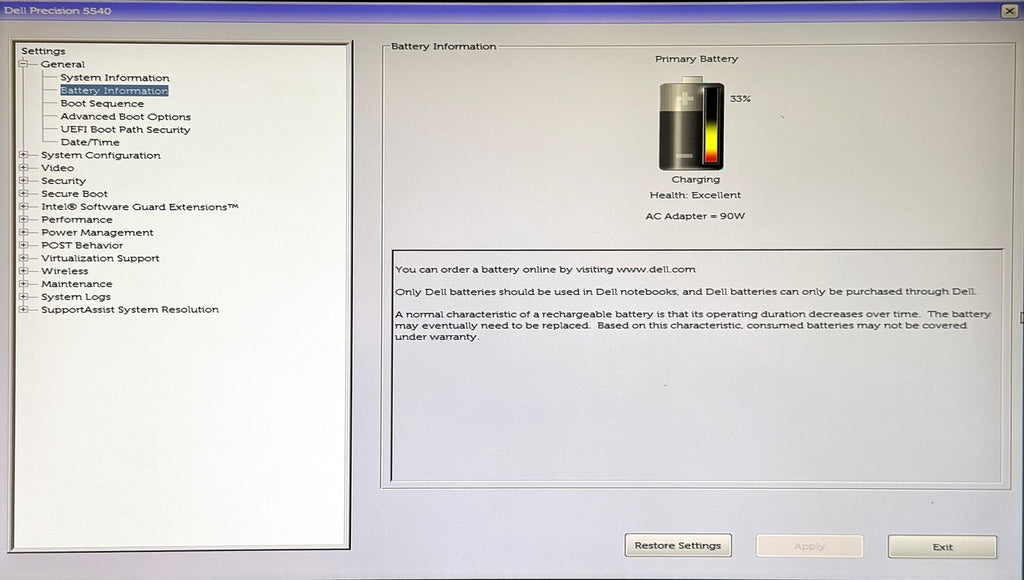Click the primary battery charge icon
Viewport: 1024px width, 580px height.
(x=691, y=124)
